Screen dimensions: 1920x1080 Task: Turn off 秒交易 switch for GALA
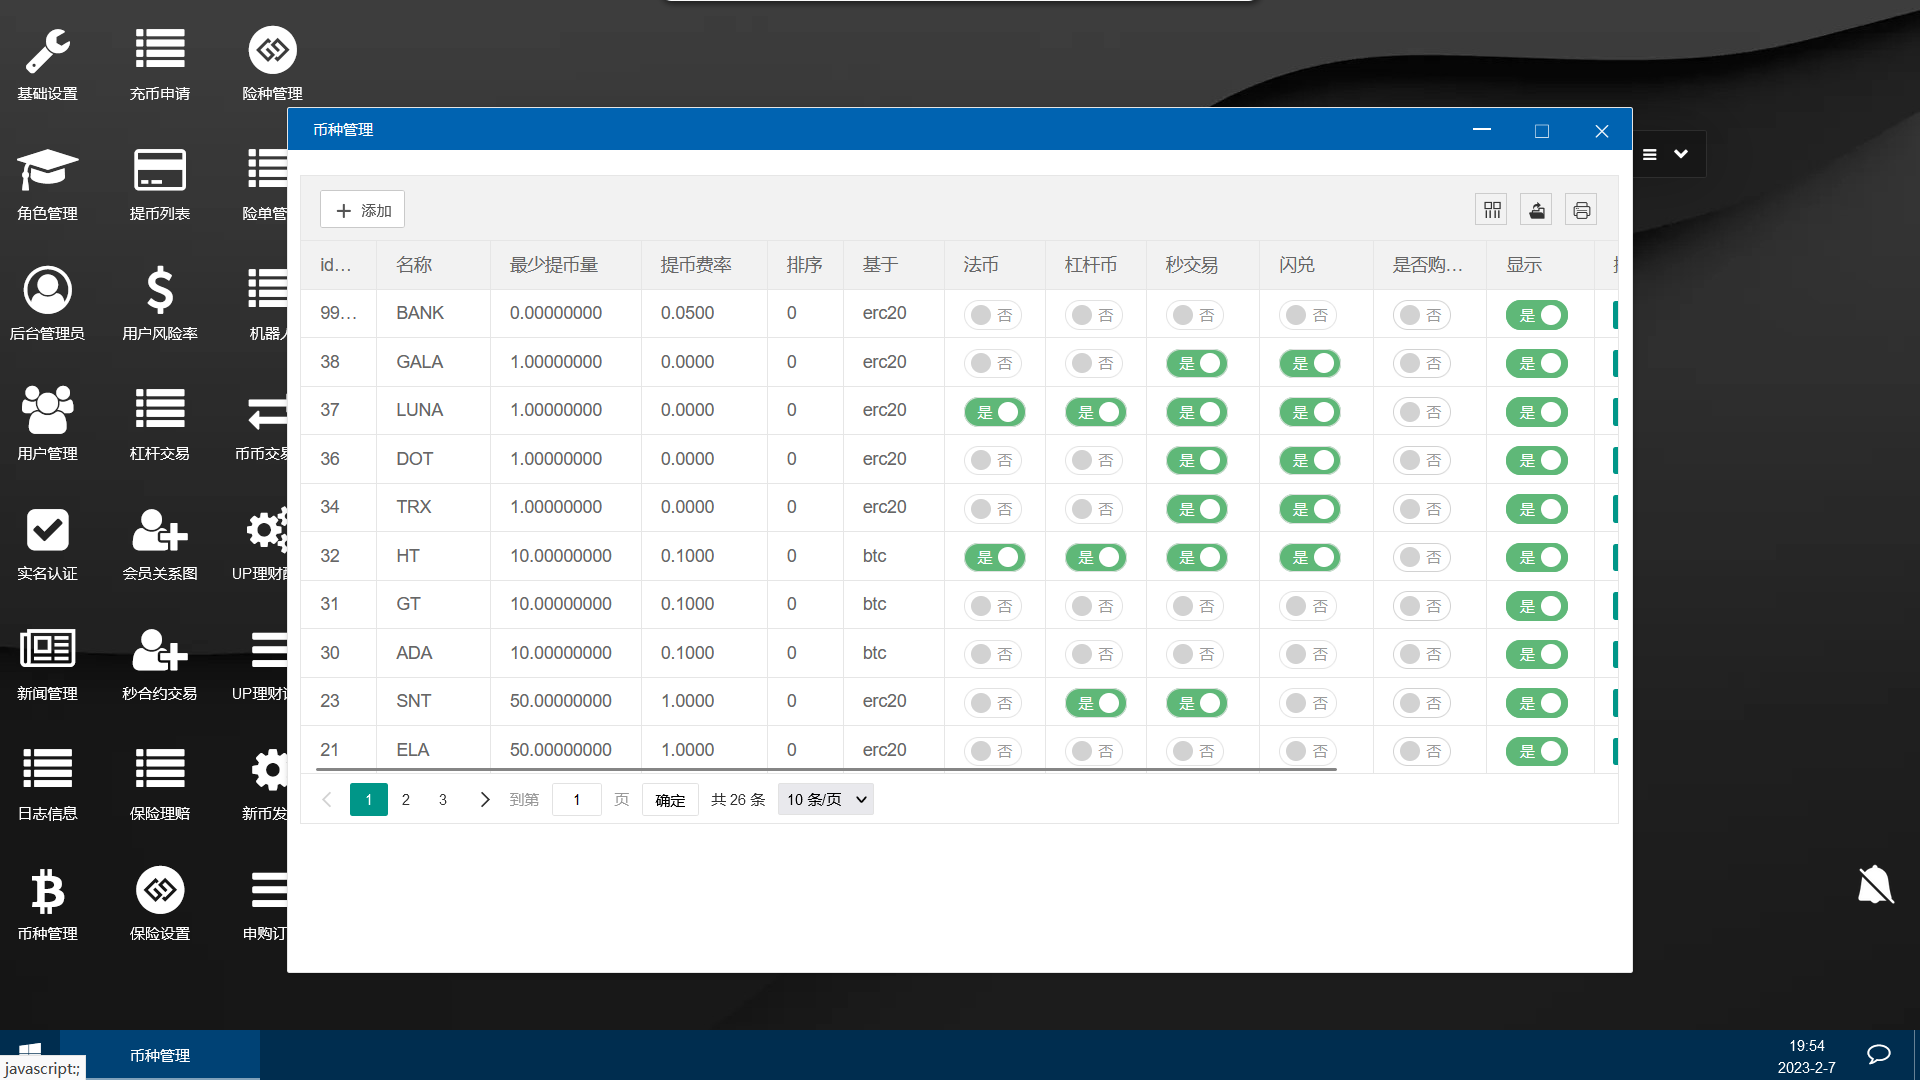coord(1197,364)
